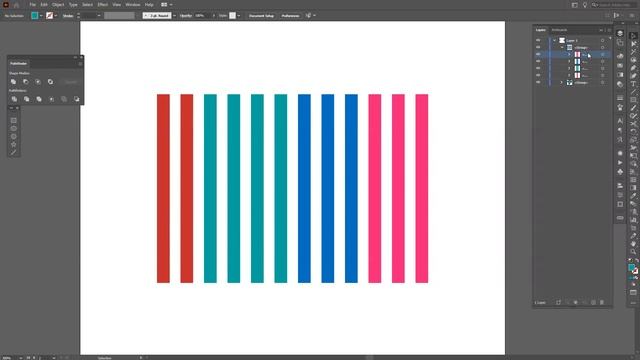Open the File menu
Image resolution: width=640 pixels, height=360 pixels.
coord(33,4)
